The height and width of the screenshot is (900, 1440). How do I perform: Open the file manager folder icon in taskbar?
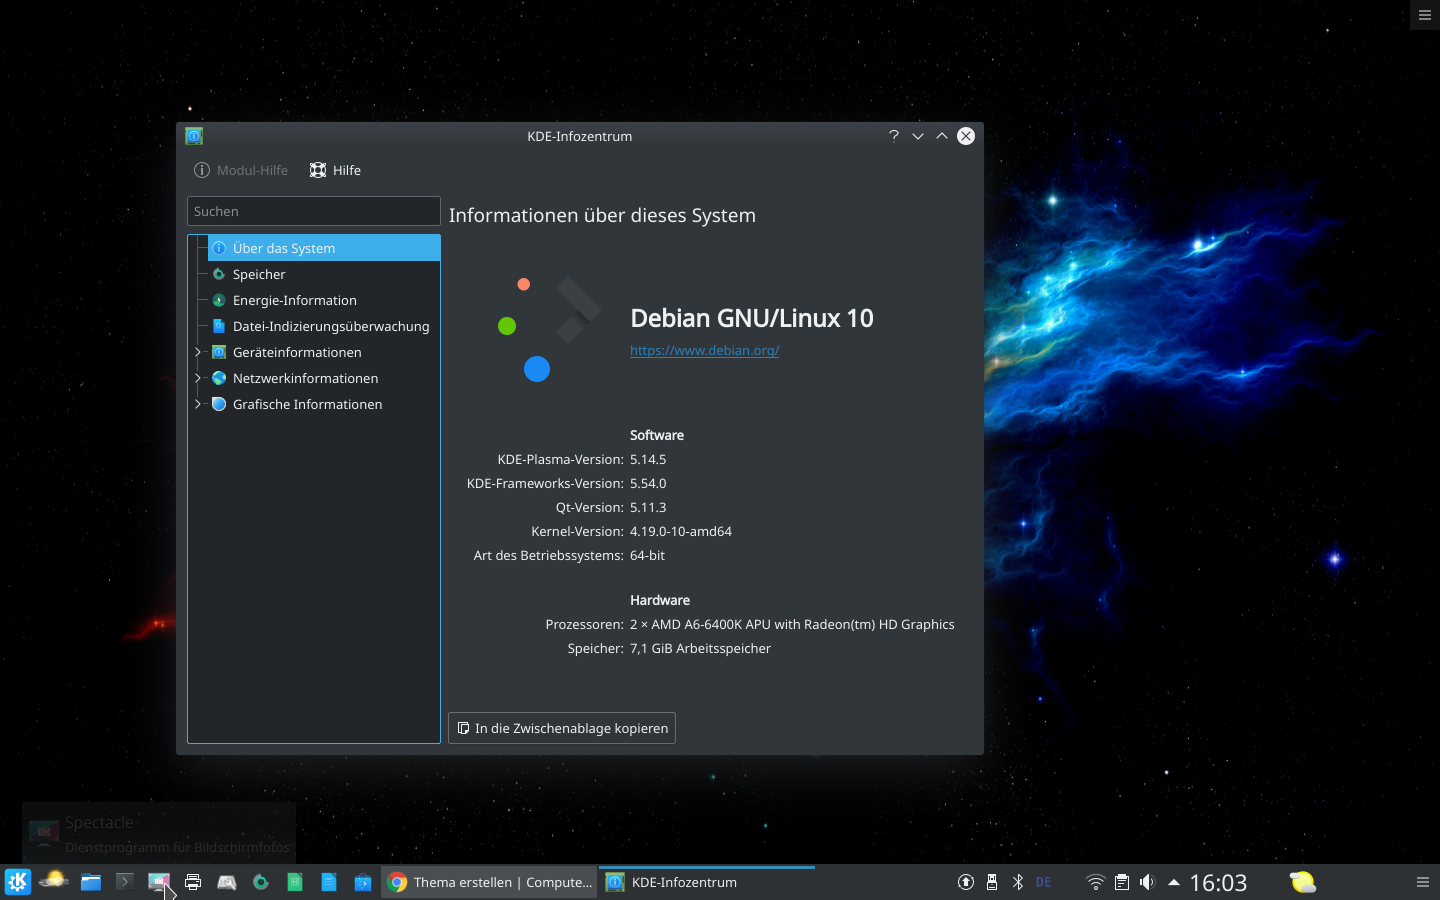pos(91,882)
